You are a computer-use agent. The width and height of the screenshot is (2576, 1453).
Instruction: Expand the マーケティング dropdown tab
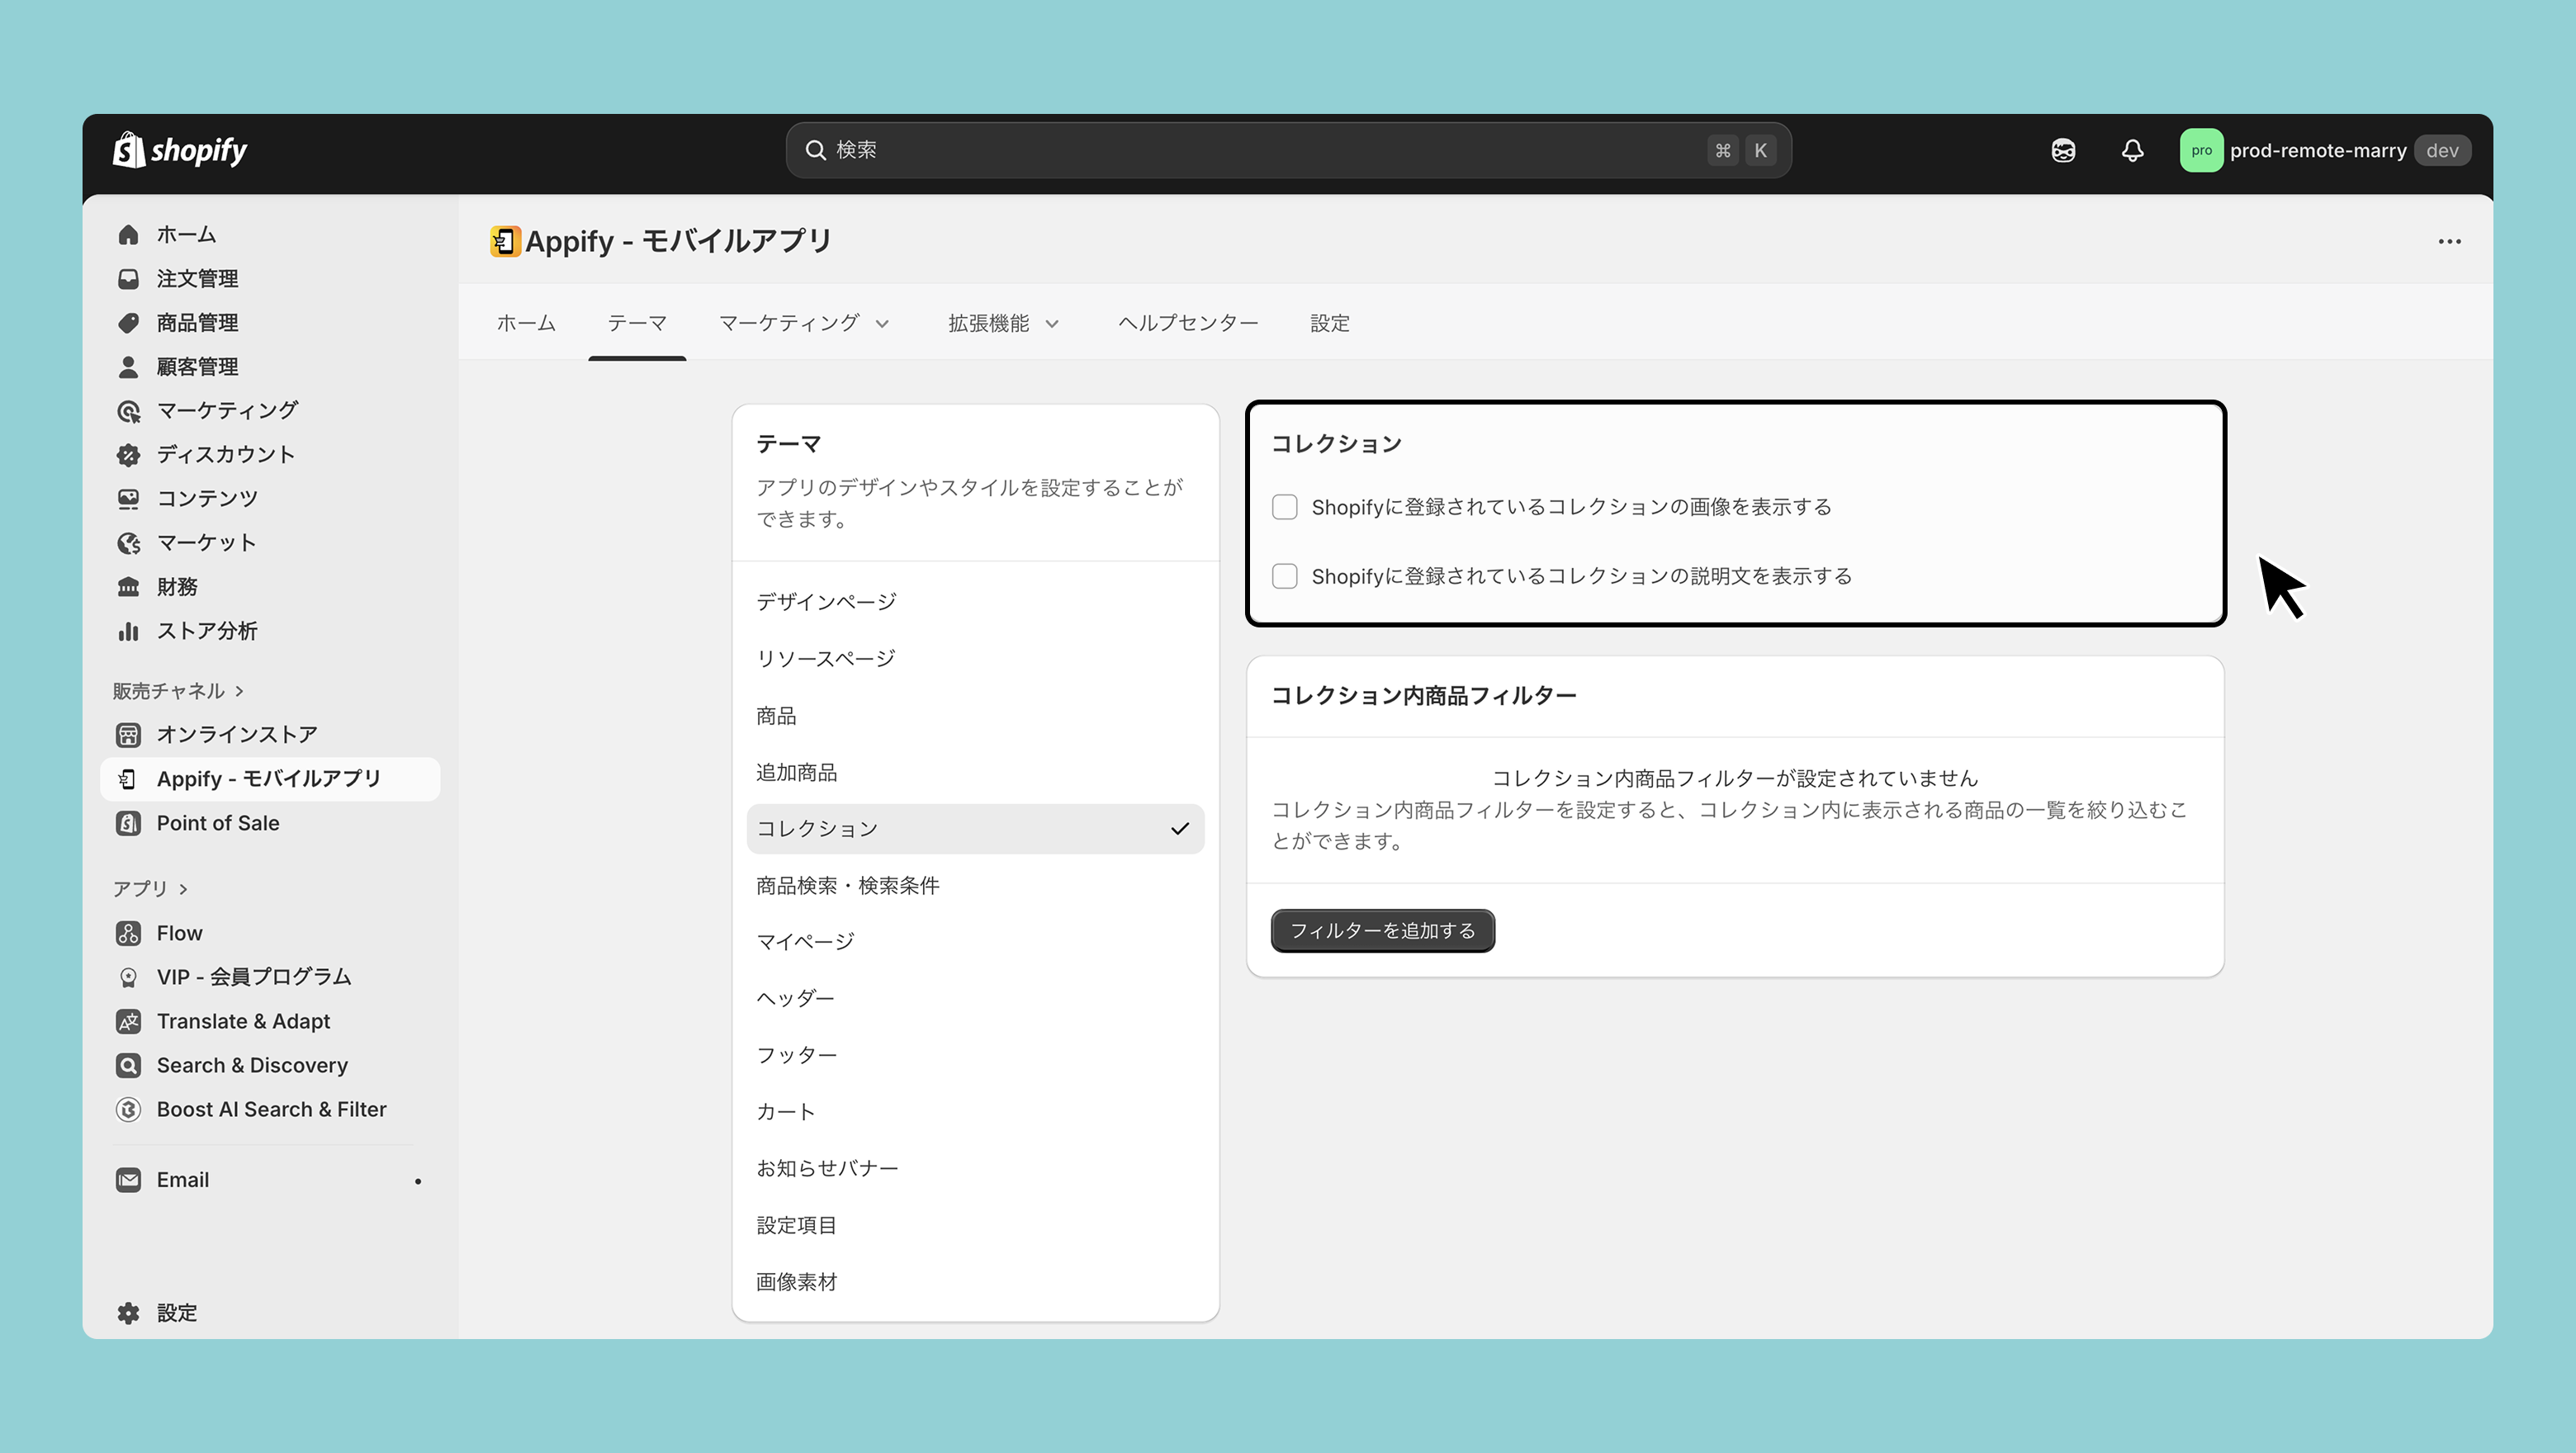pos(803,323)
